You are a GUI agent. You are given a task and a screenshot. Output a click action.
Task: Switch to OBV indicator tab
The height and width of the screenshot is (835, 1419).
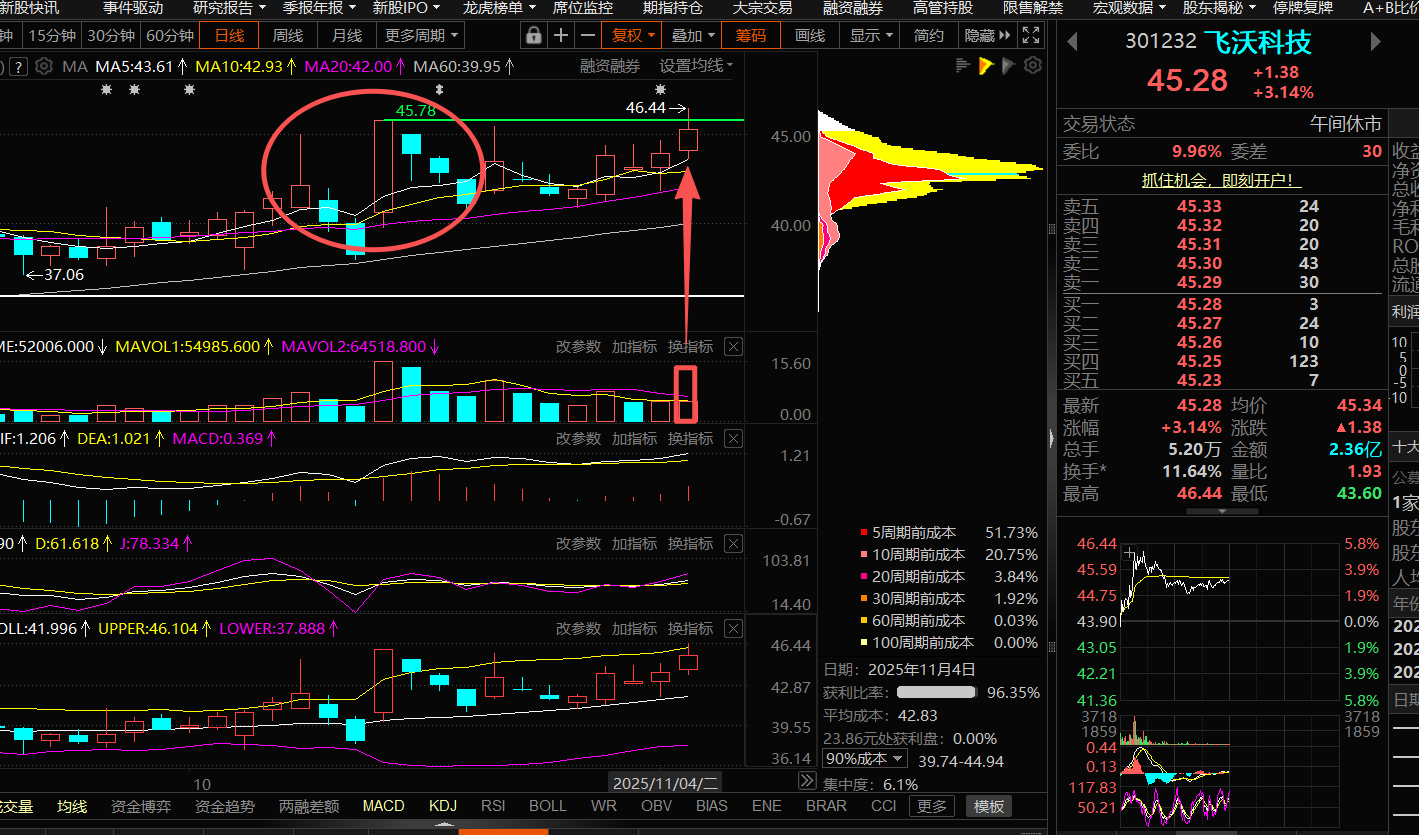click(656, 806)
